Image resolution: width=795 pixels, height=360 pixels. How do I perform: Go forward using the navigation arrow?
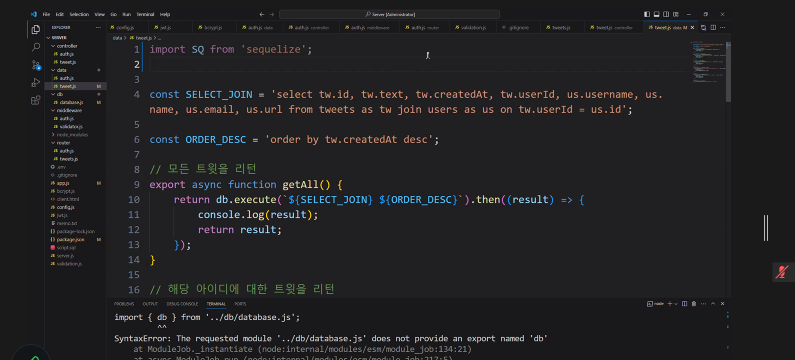[272, 14]
